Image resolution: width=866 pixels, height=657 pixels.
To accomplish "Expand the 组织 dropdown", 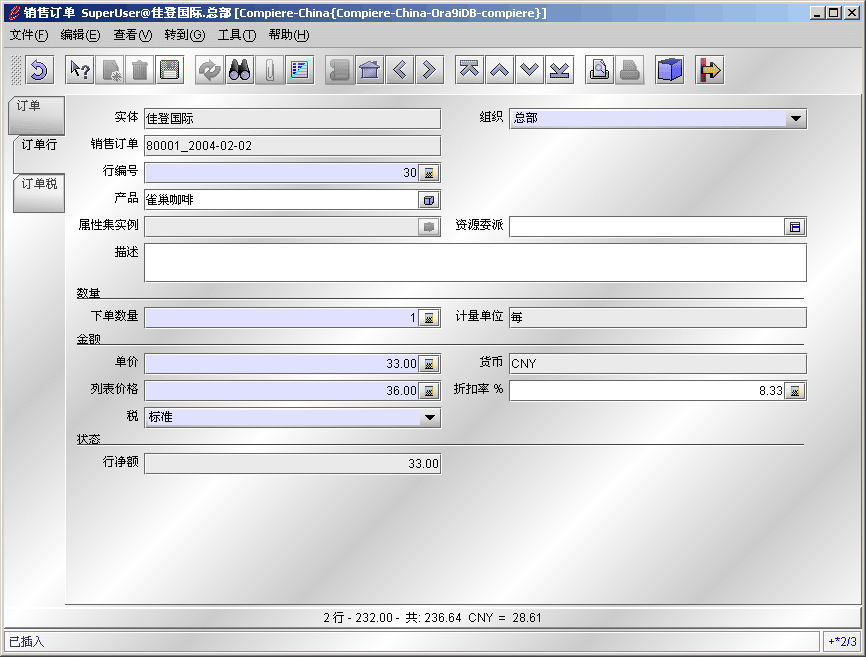I will tap(795, 119).
